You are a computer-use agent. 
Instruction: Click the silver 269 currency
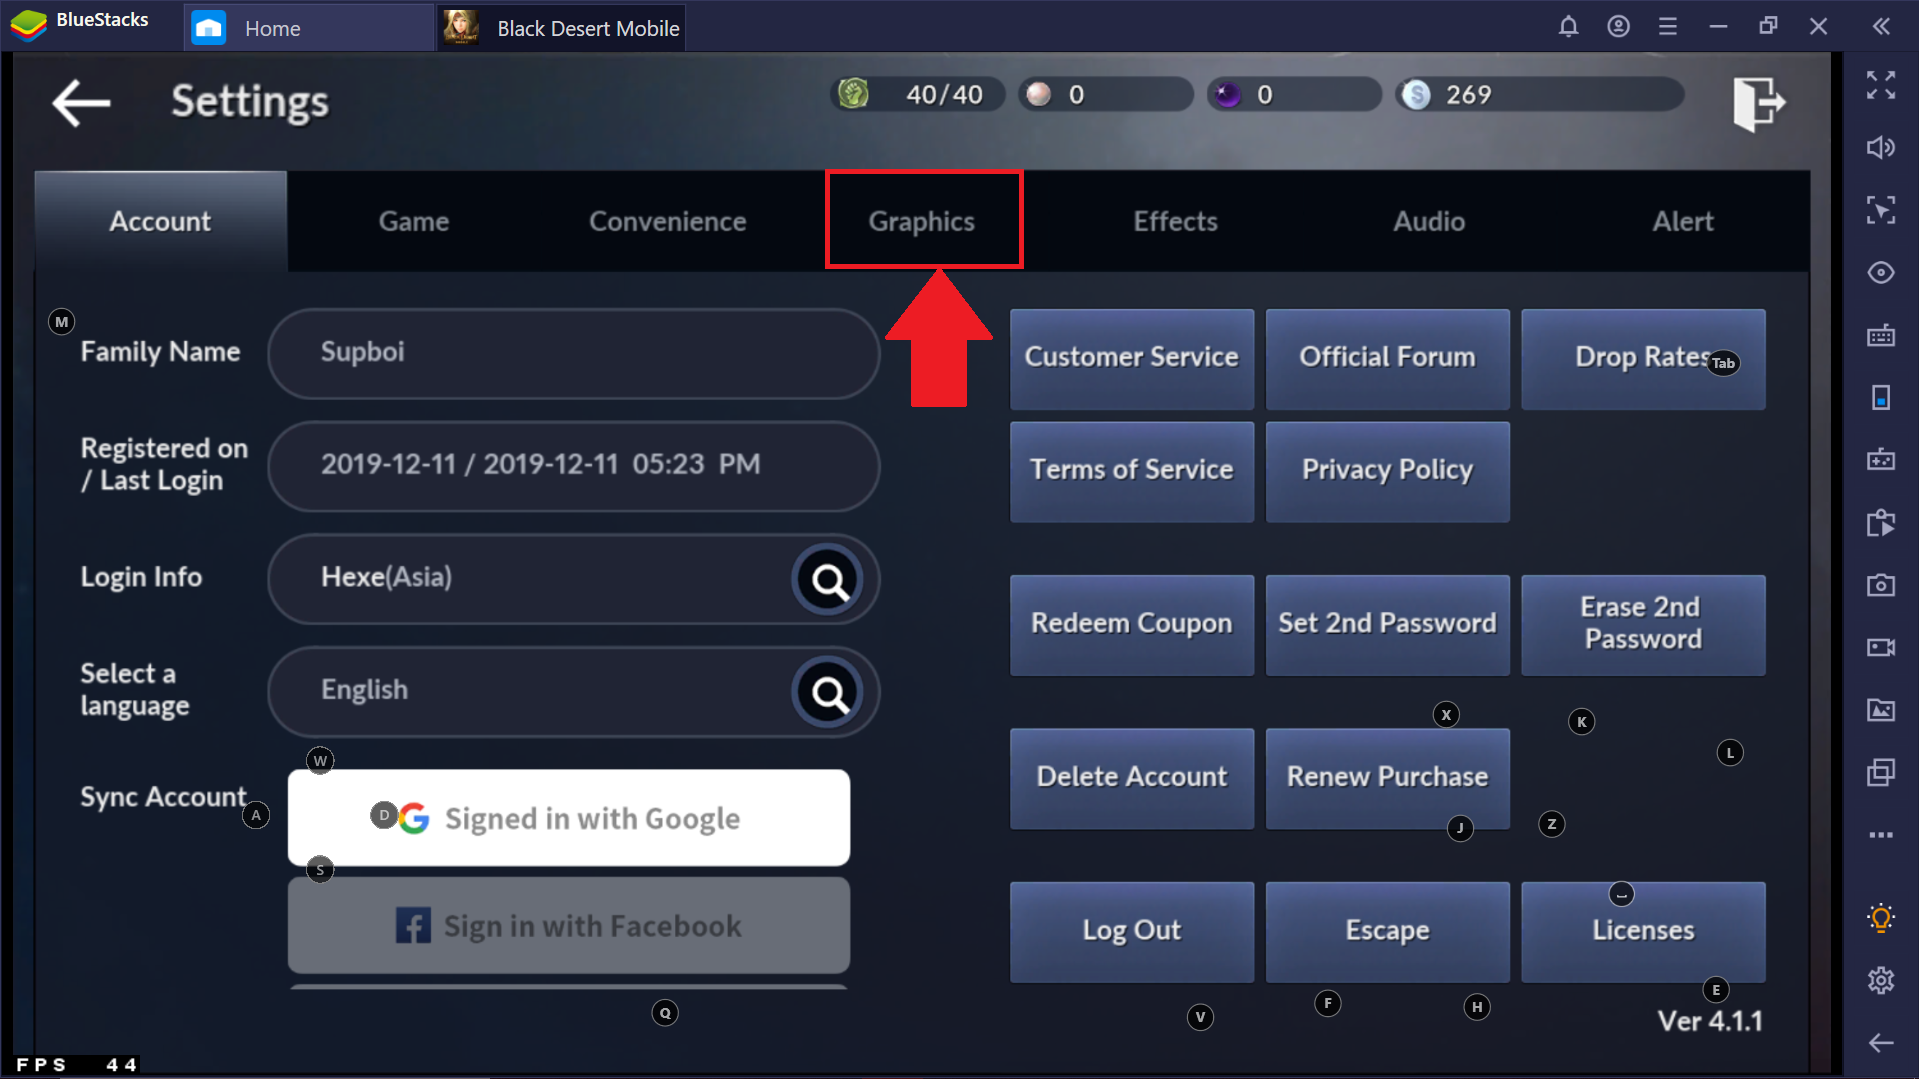[1540, 94]
